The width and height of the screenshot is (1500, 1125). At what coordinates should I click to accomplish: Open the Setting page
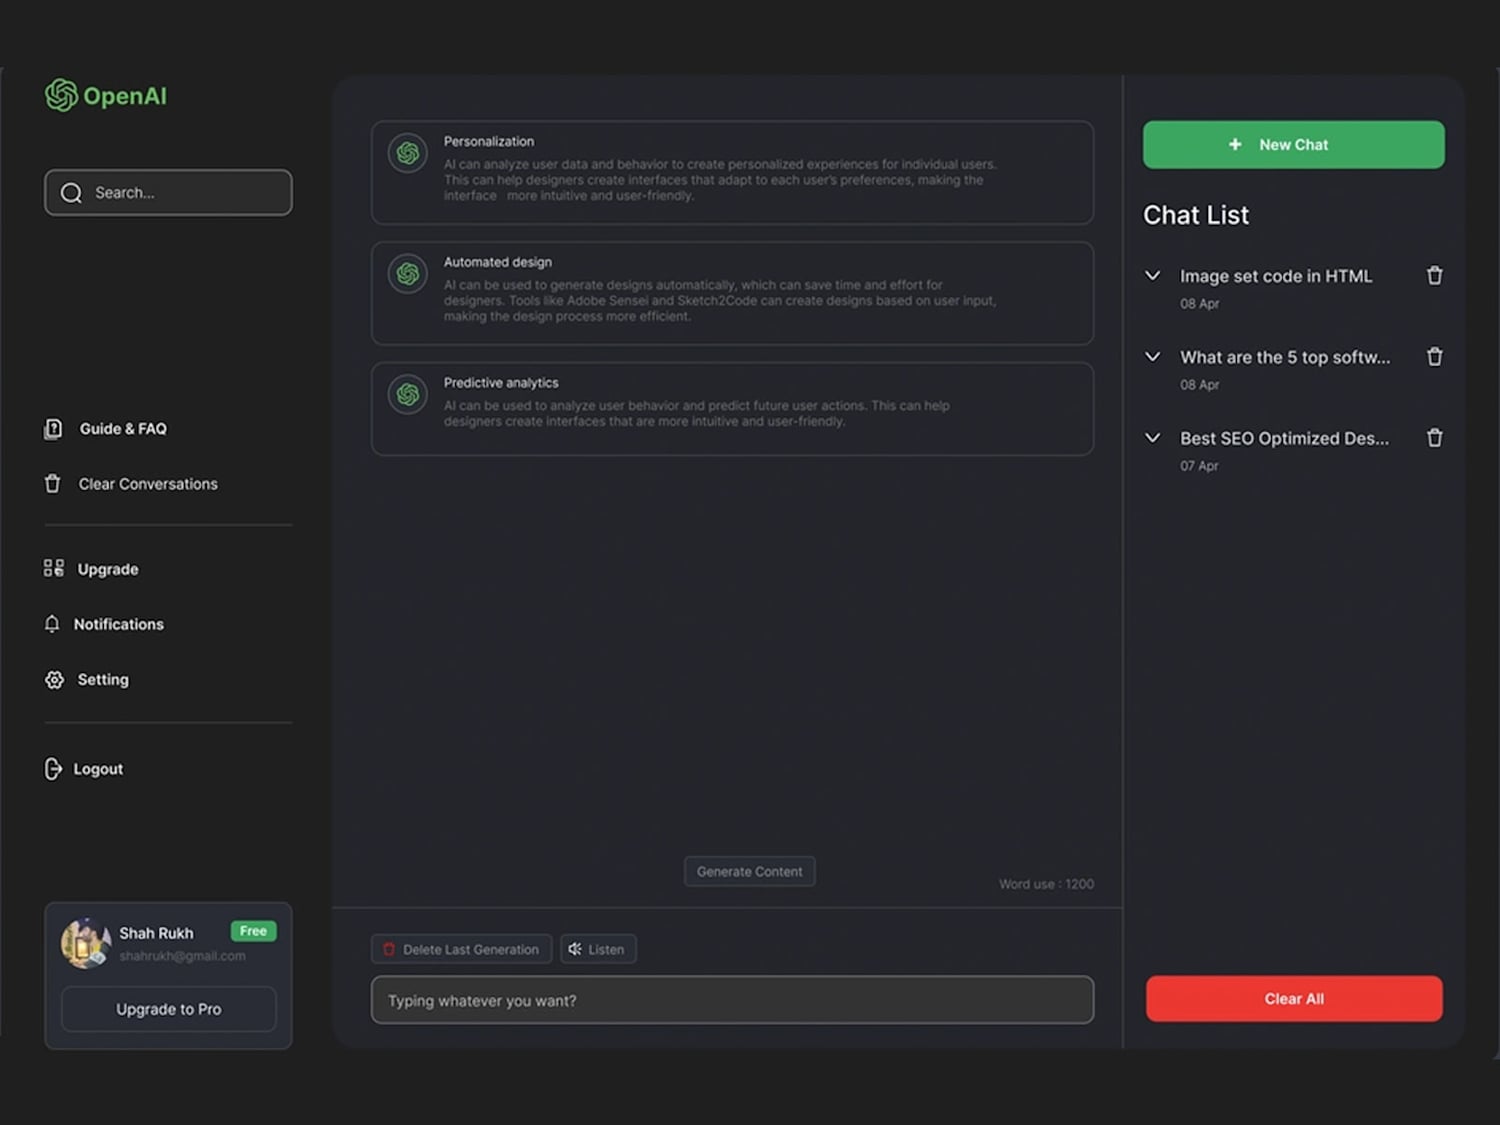click(x=87, y=680)
